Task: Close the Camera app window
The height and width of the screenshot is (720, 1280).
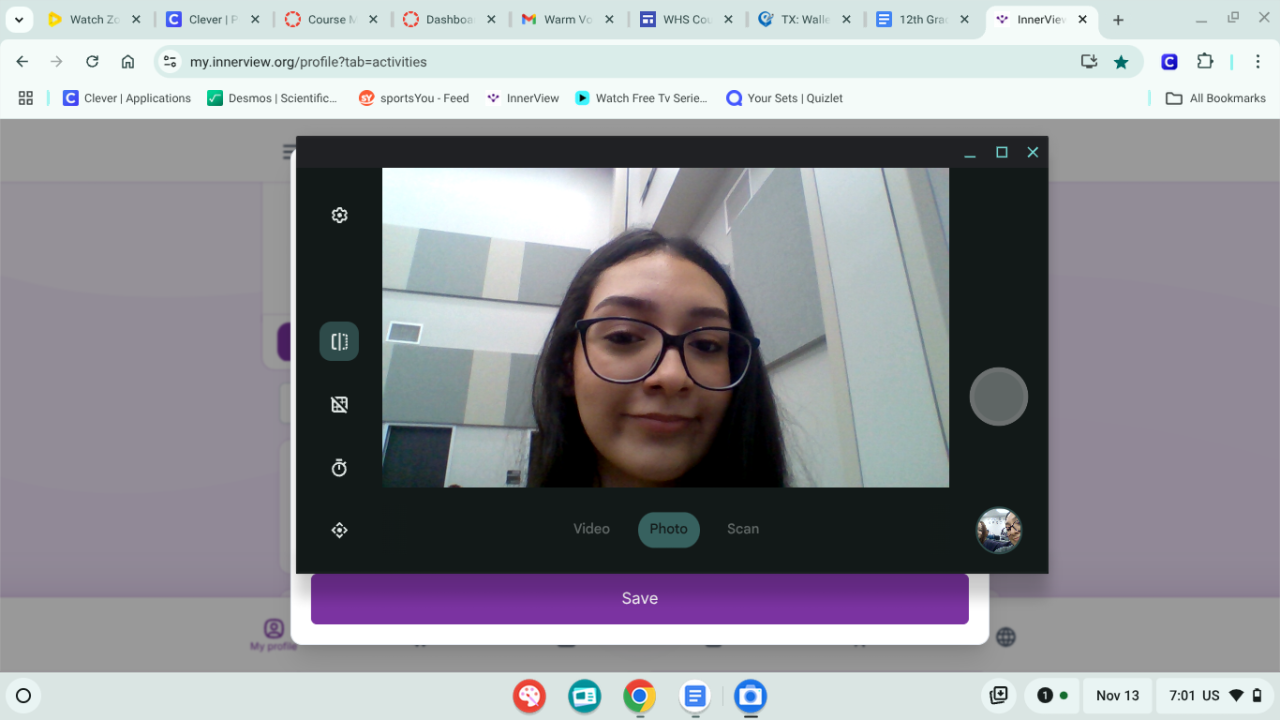Action: pyautogui.click(x=1033, y=152)
